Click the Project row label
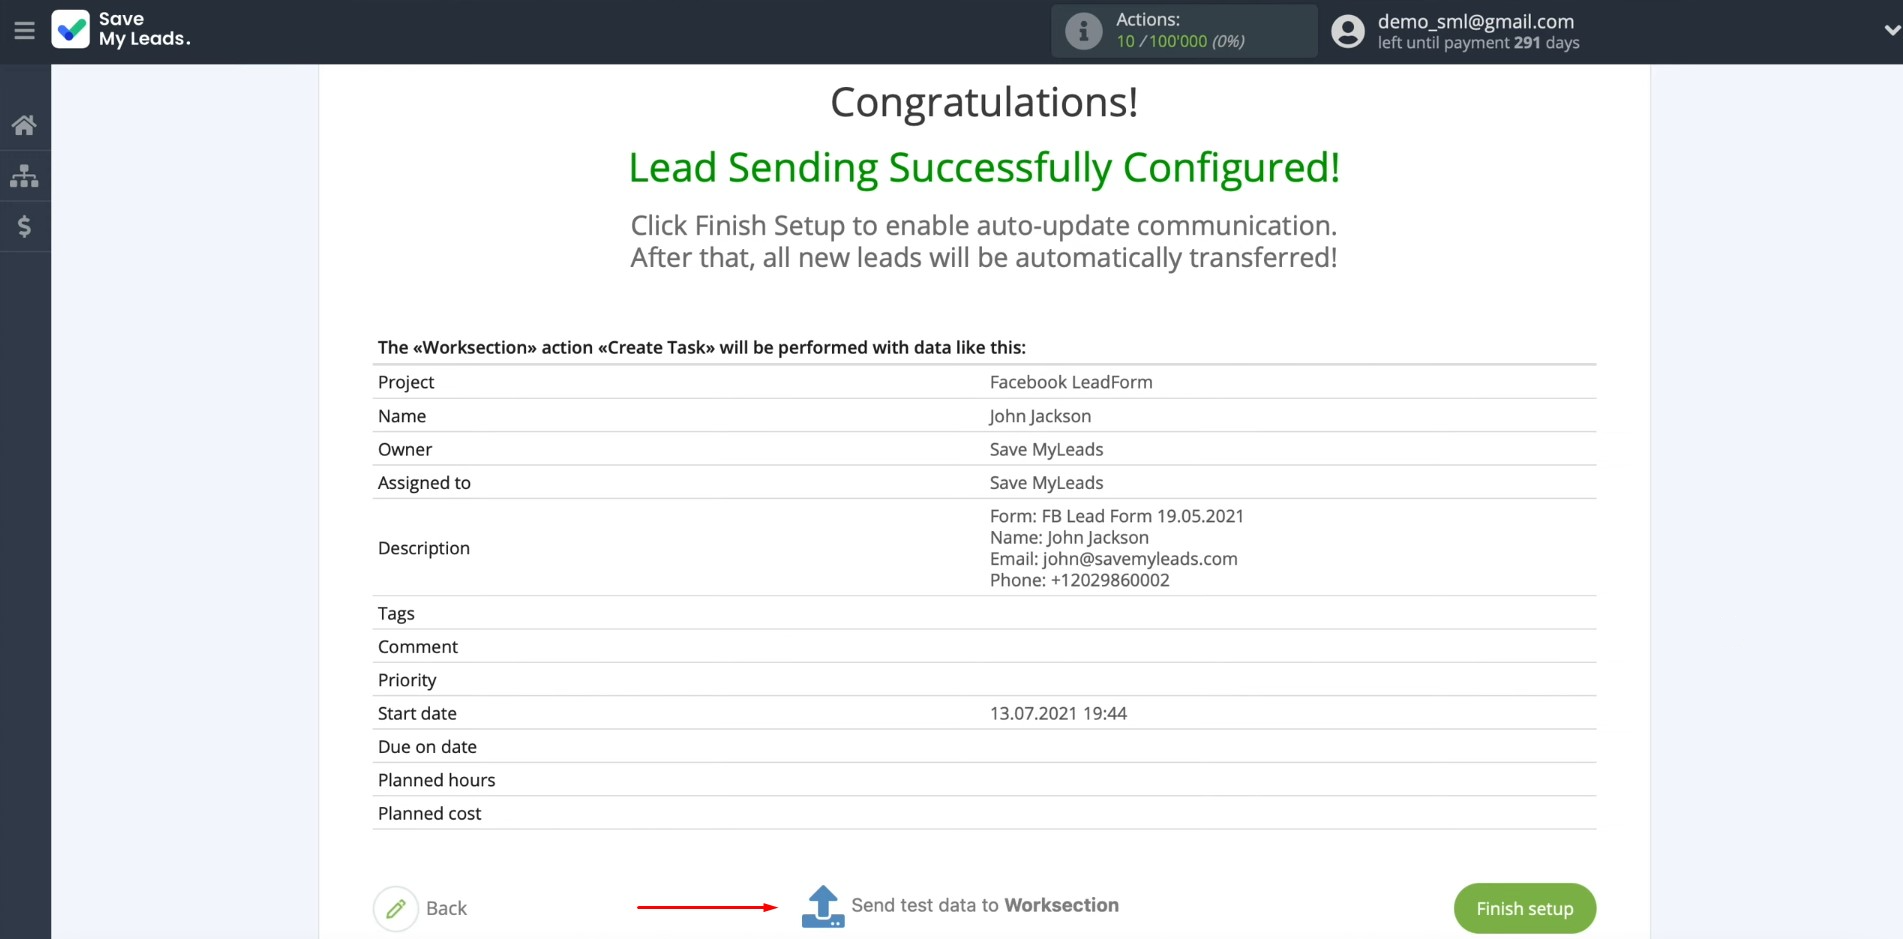This screenshot has width=1903, height=939. coord(406,382)
